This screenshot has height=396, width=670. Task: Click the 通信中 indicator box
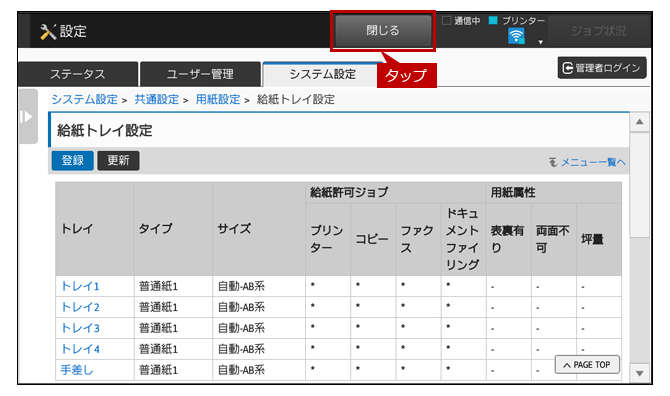(x=447, y=20)
